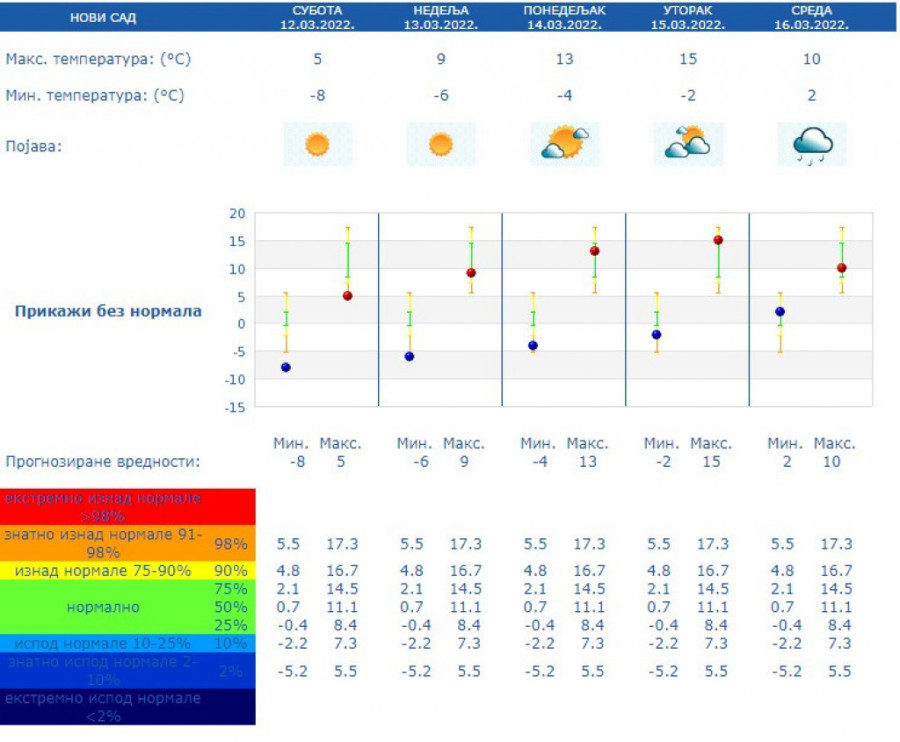Click the sunny icon for Saturday 12.03.2022
Image resolution: width=900 pixels, height=742 pixels.
point(317,144)
